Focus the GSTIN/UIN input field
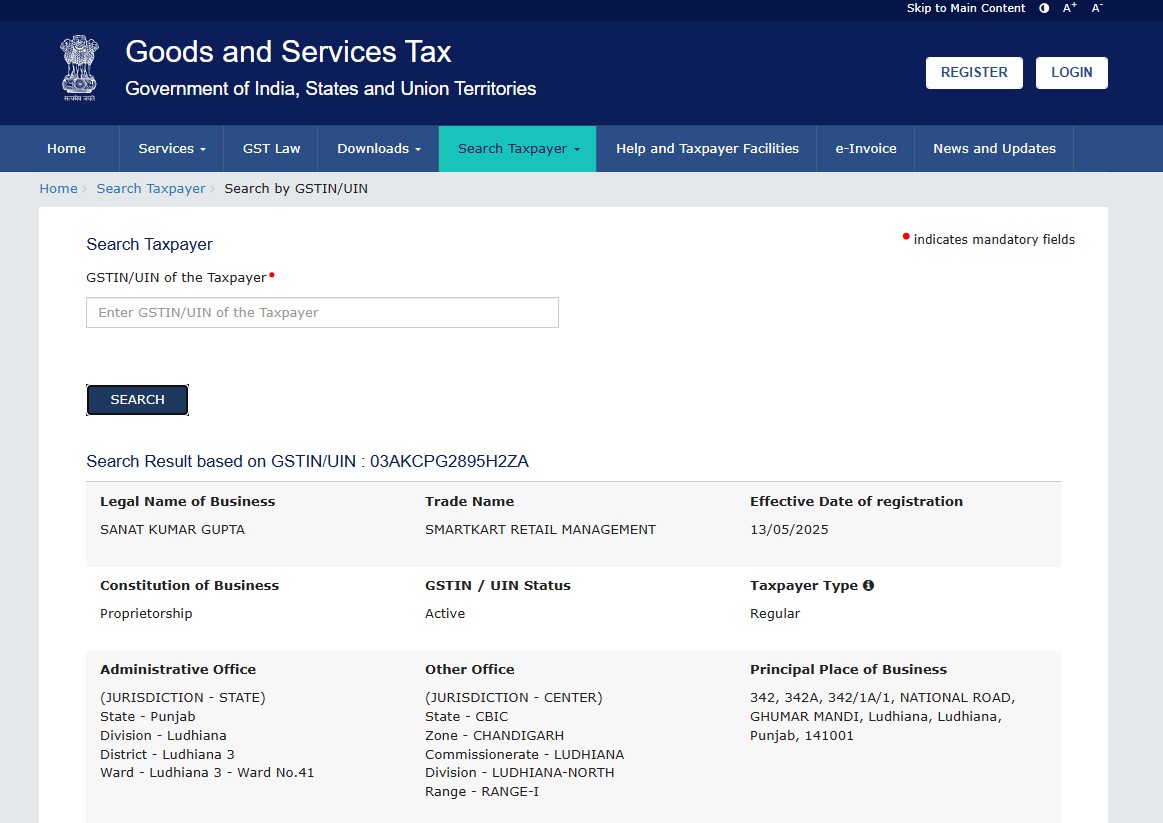 pyautogui.click(x=322, y=313)
